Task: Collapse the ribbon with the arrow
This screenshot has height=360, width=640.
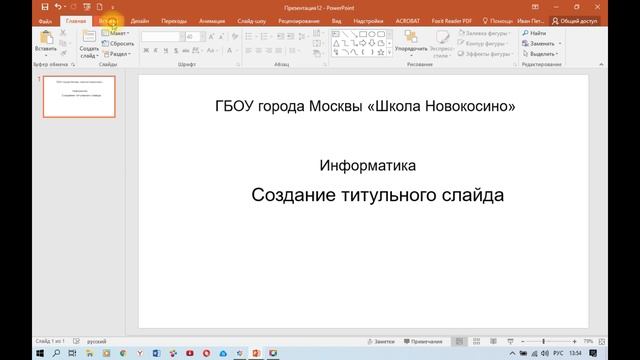Action: (601, 64)
